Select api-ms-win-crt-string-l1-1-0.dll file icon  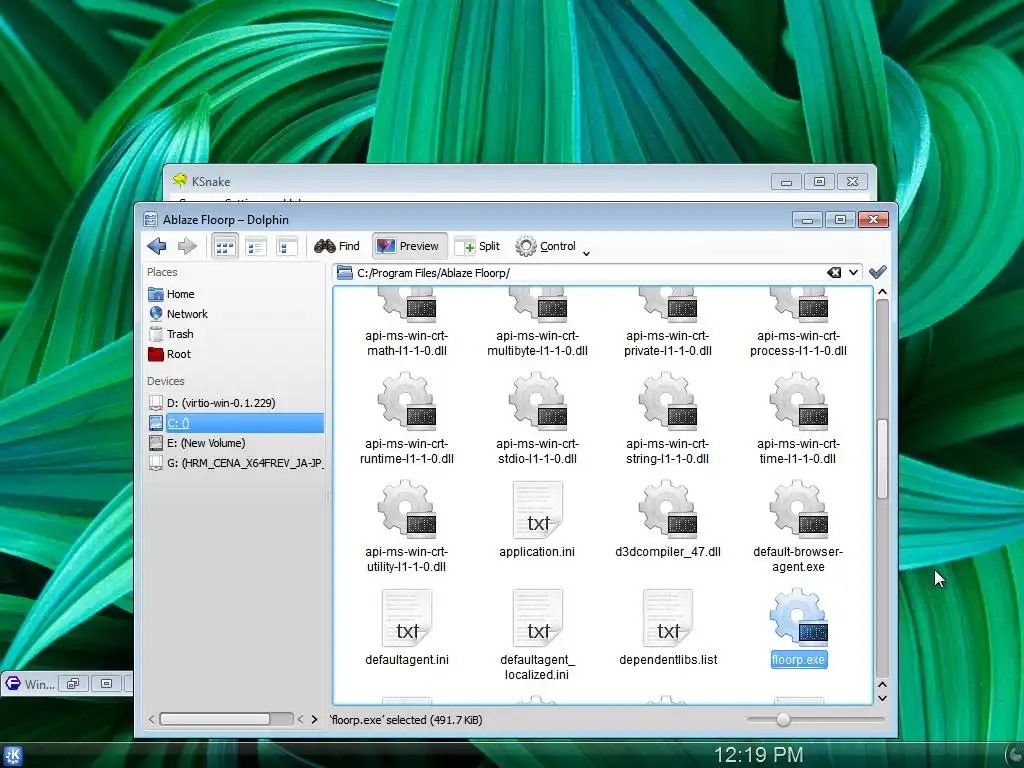point(667,401)
